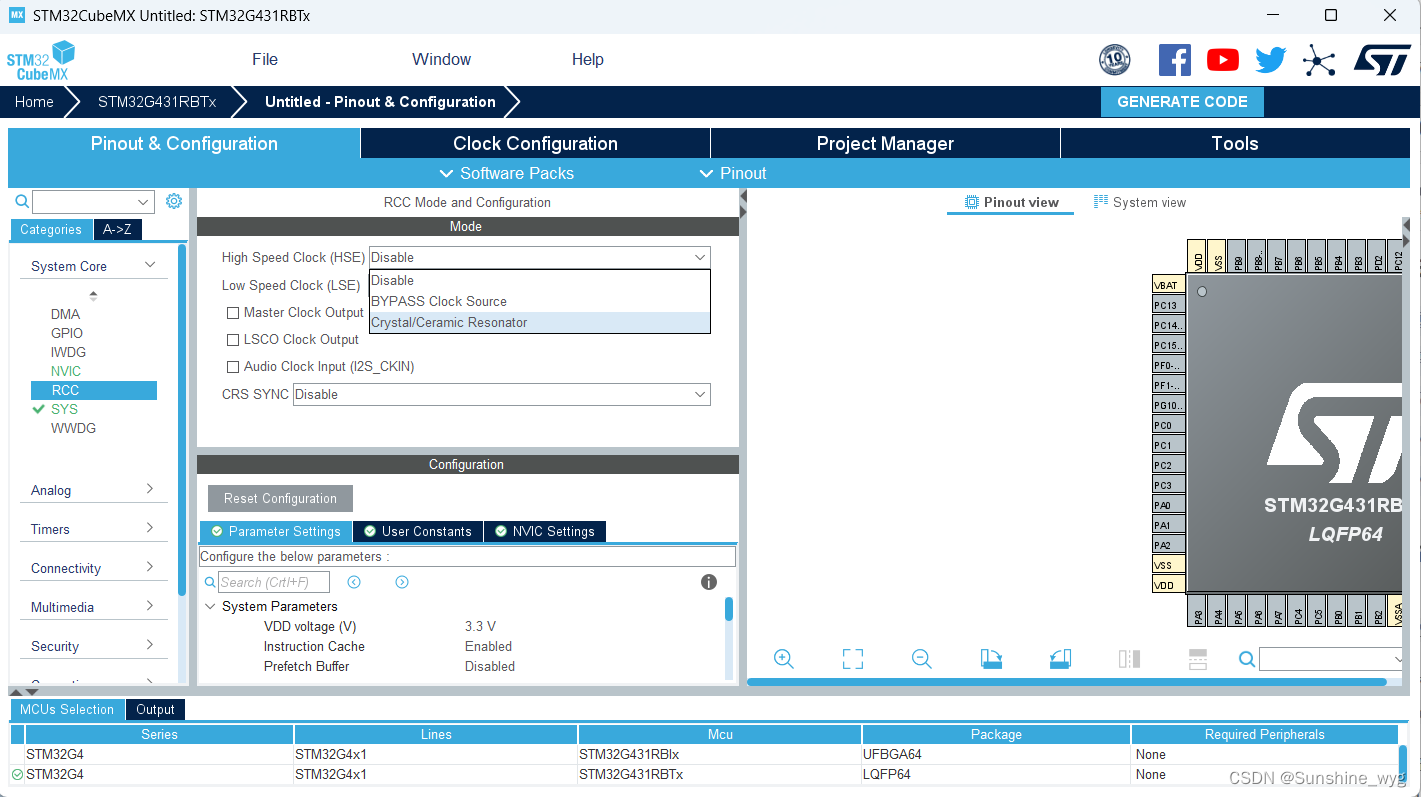The image size is (1421, 797).
Task: Switch to the A->Z tab
Action: point(117,230)
